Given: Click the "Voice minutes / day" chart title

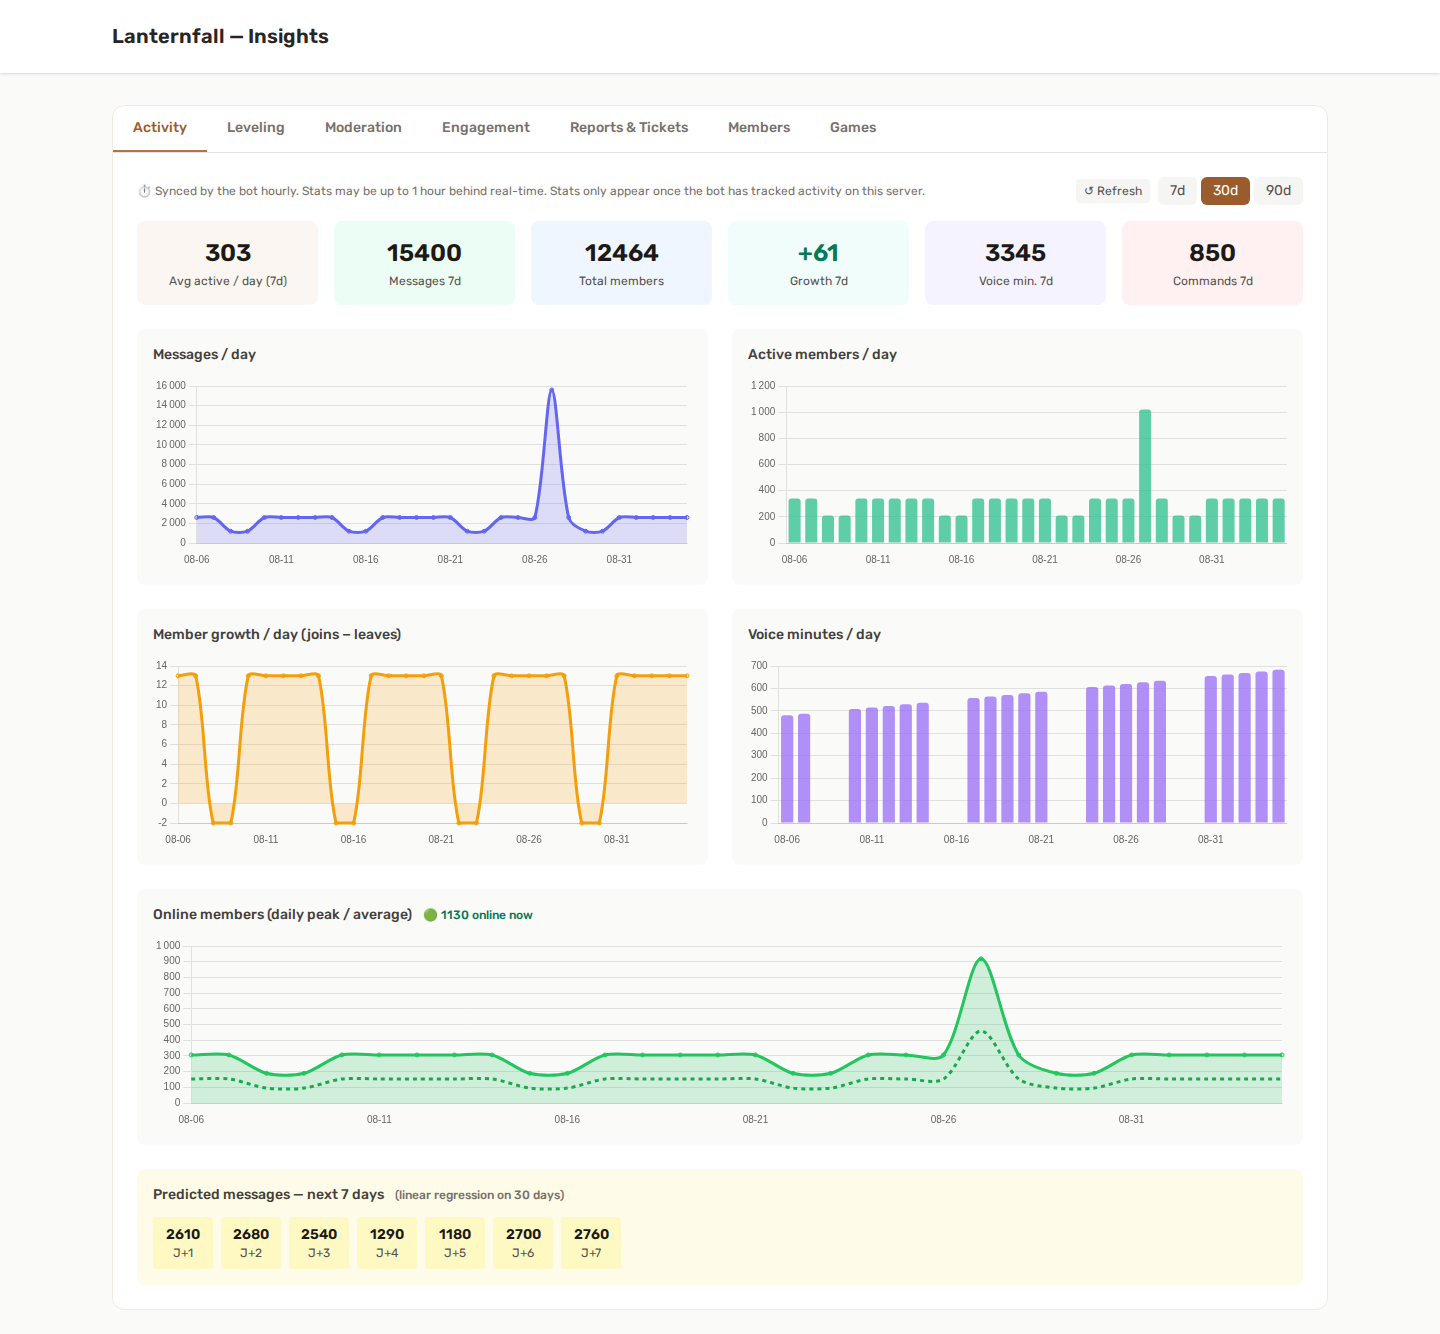Looking at the screenshot, I should [814, 635].
